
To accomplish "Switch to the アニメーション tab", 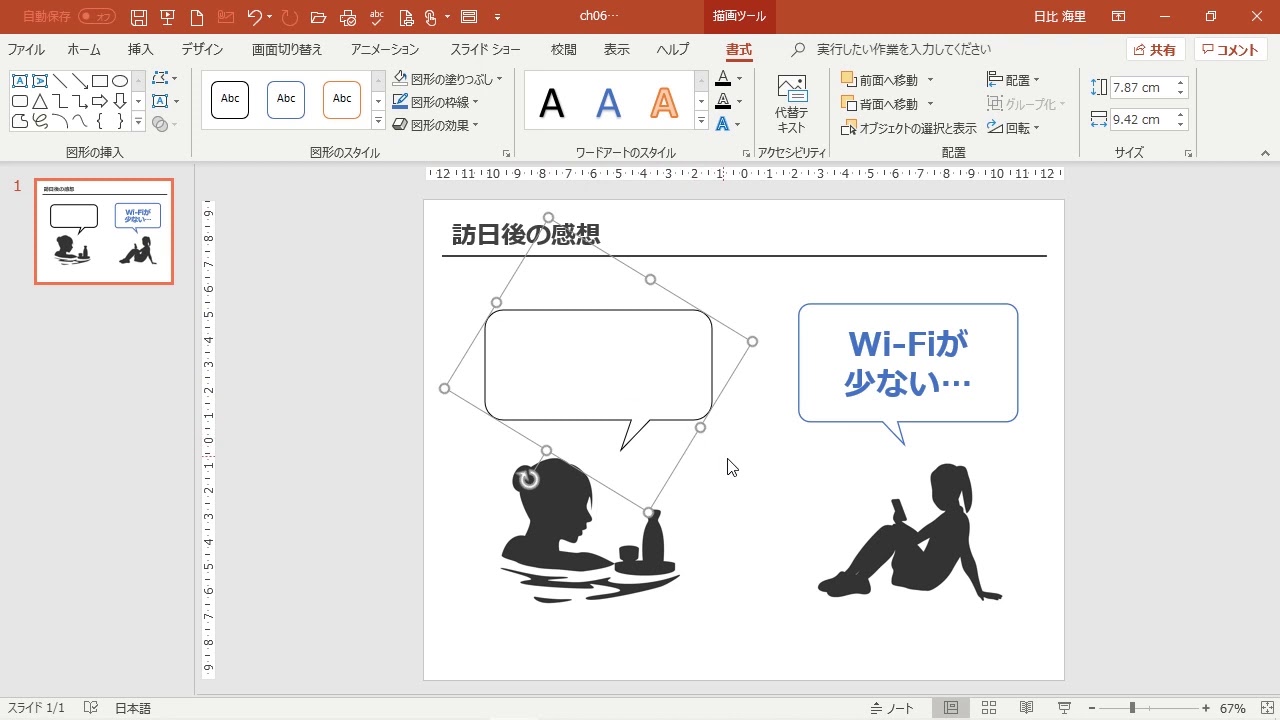I will pos(385,50).
